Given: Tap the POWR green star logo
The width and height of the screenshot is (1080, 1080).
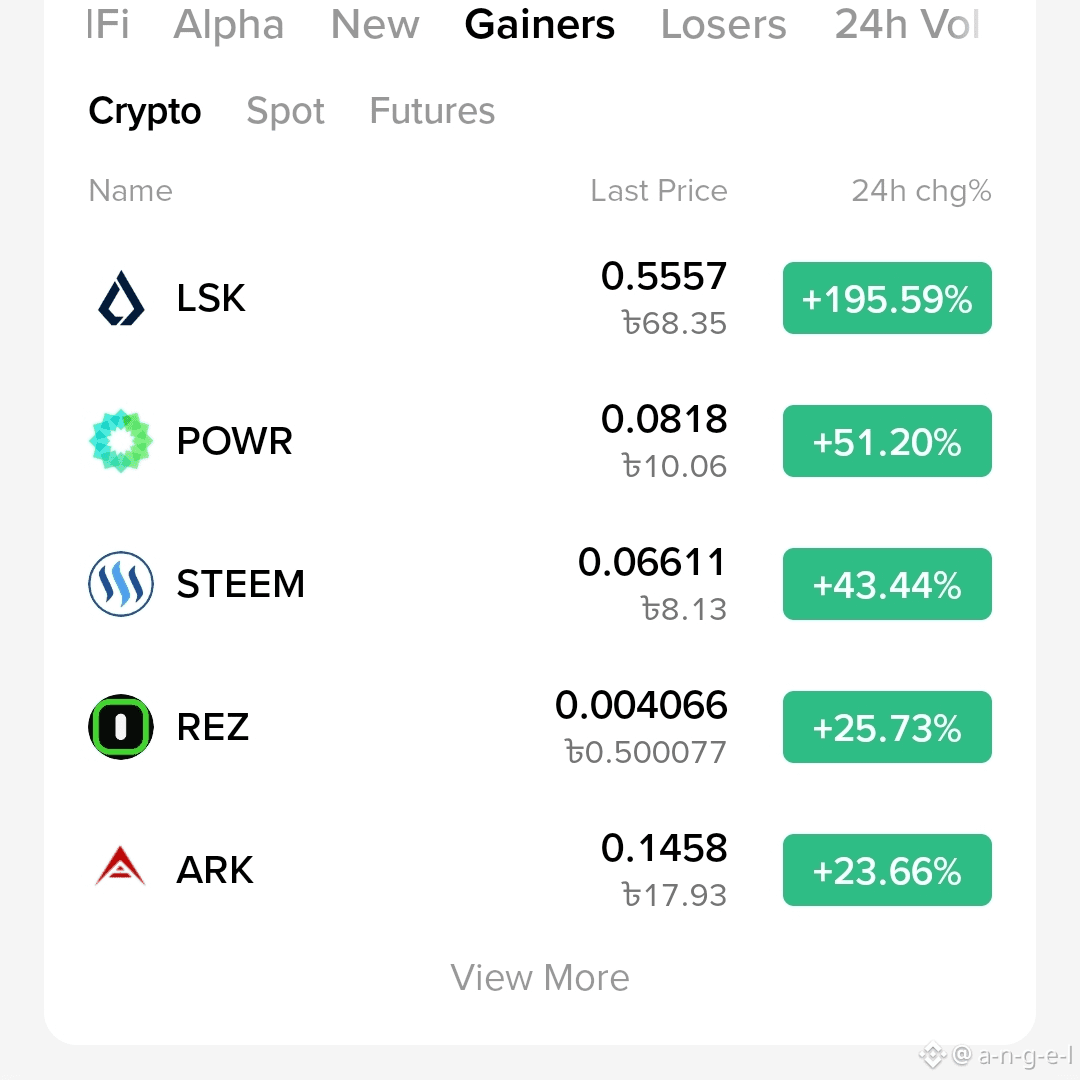Looking at the screenshot, I should pos(121,441).
